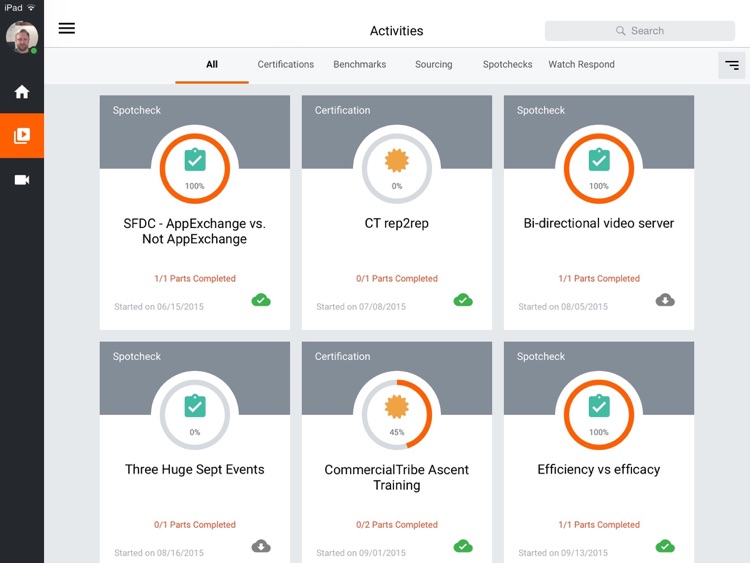Open the hamburger menu
The image size is (750, 563).
[x=66, y=28]
